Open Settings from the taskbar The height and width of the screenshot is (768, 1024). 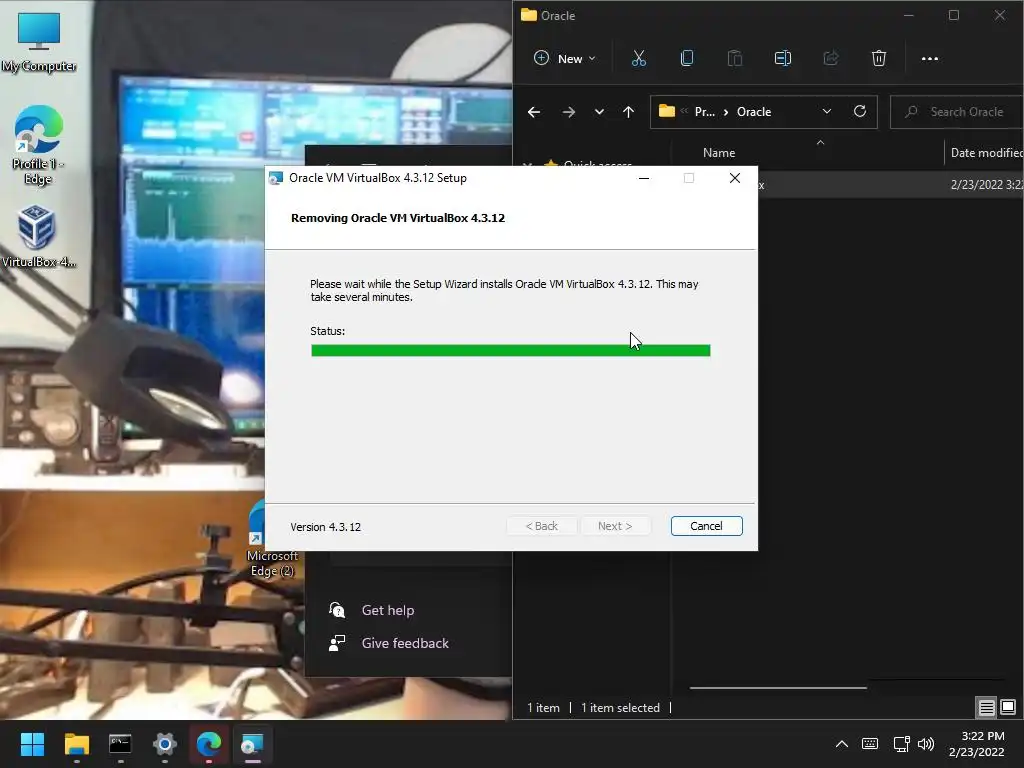(165, 744)
